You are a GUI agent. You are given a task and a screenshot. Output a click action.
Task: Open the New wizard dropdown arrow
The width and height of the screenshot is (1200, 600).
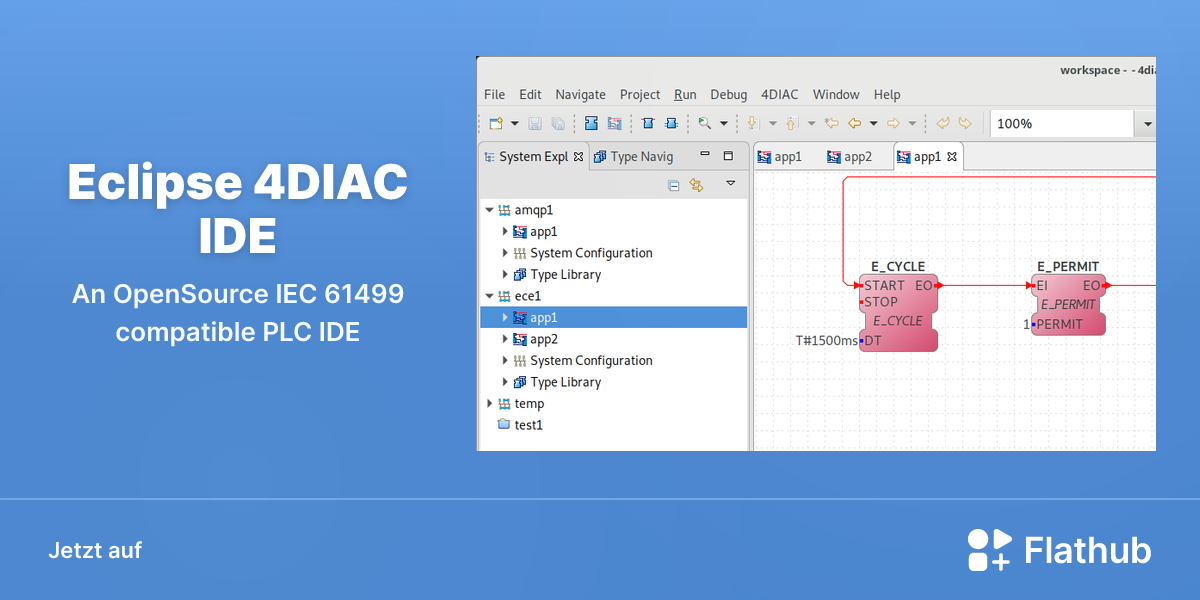pyautogui.click(x=515, y=124)
